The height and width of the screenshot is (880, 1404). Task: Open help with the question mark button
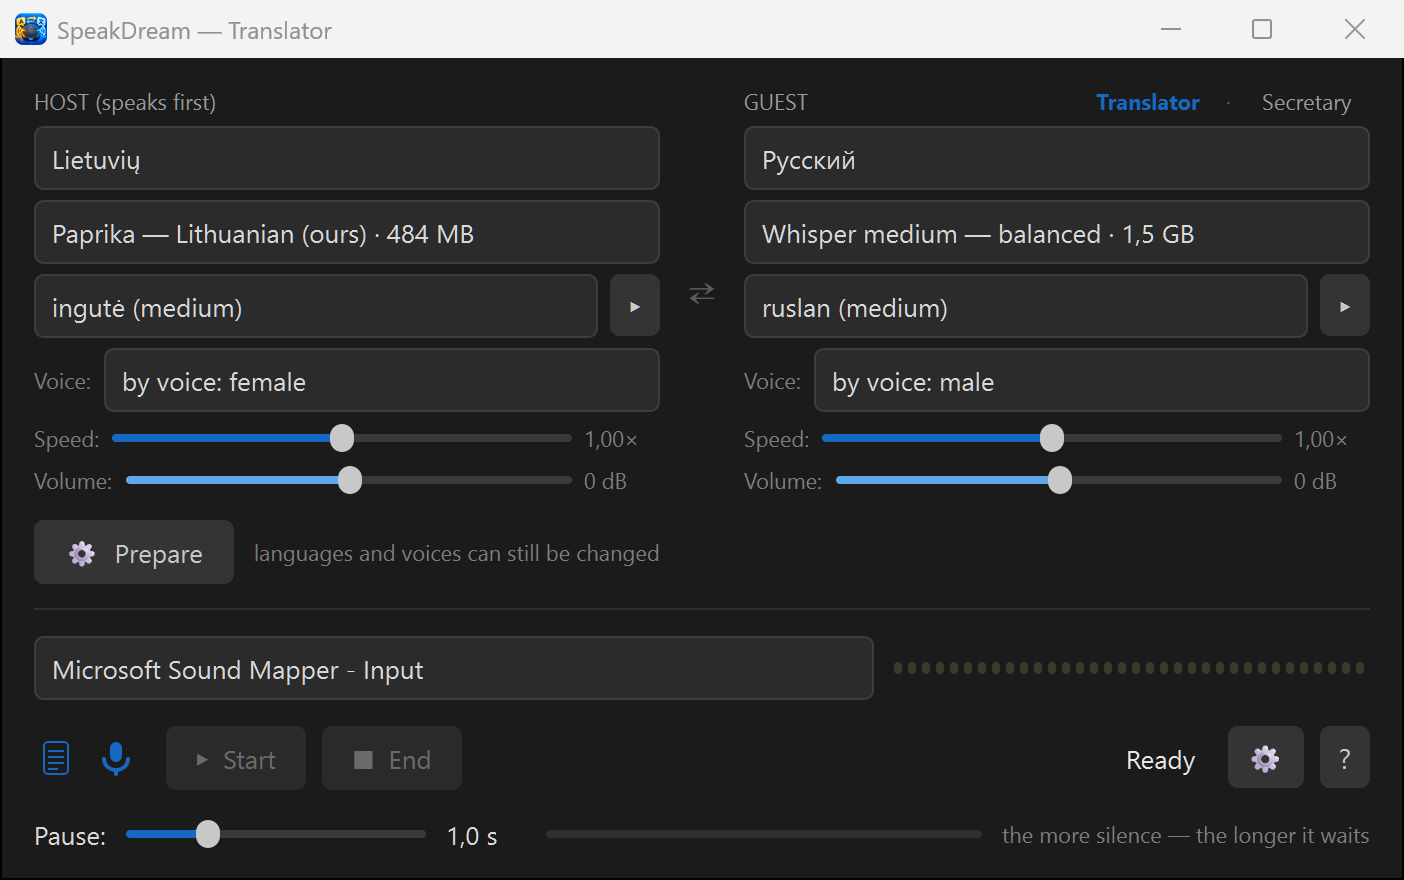click(x=1345, y=758)
